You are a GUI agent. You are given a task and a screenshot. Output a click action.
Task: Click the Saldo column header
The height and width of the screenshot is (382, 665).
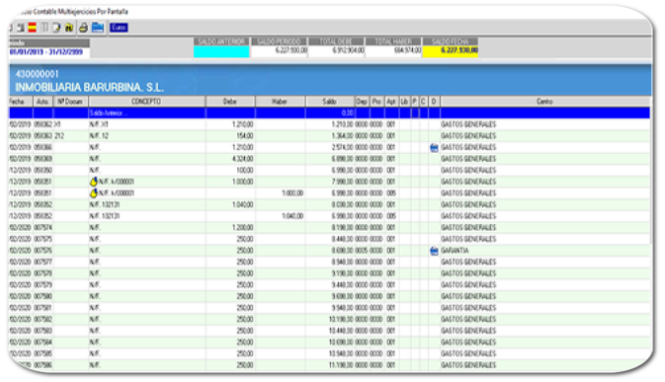330,101
